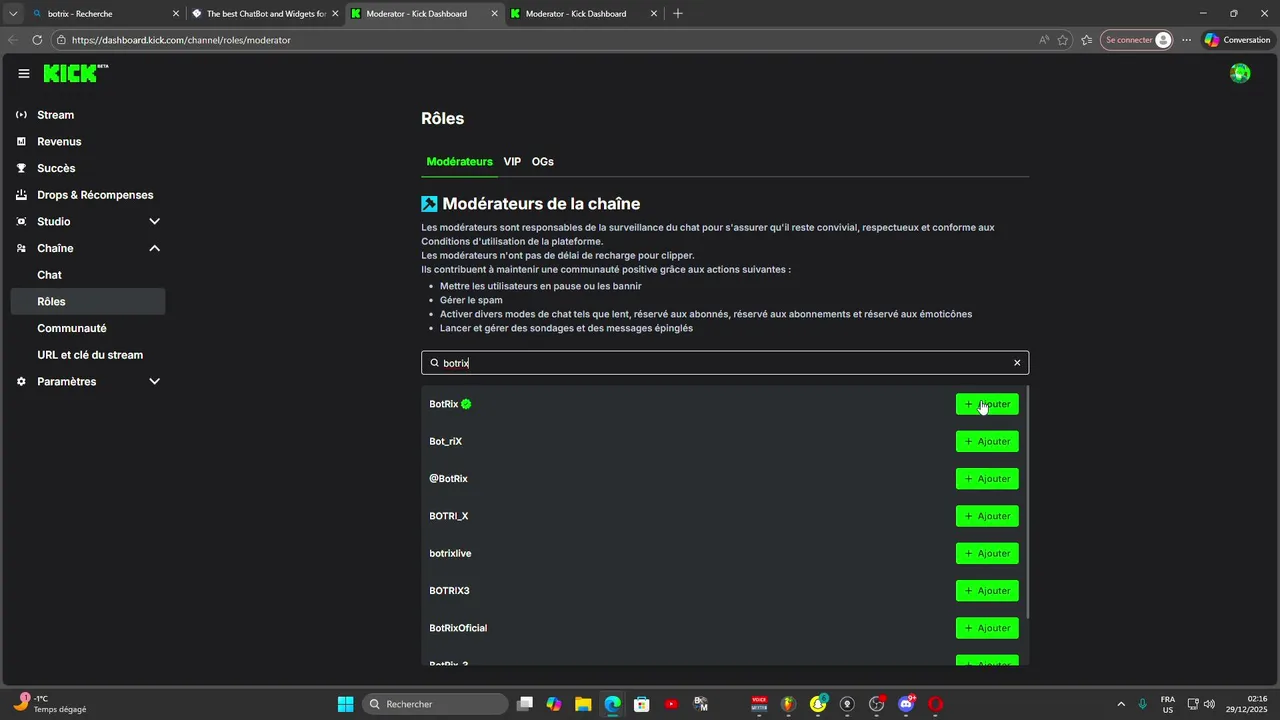The width and height of the screenshot is (1280, 720).
Task: Switch to the VIP tab
Action: [512, 162]
